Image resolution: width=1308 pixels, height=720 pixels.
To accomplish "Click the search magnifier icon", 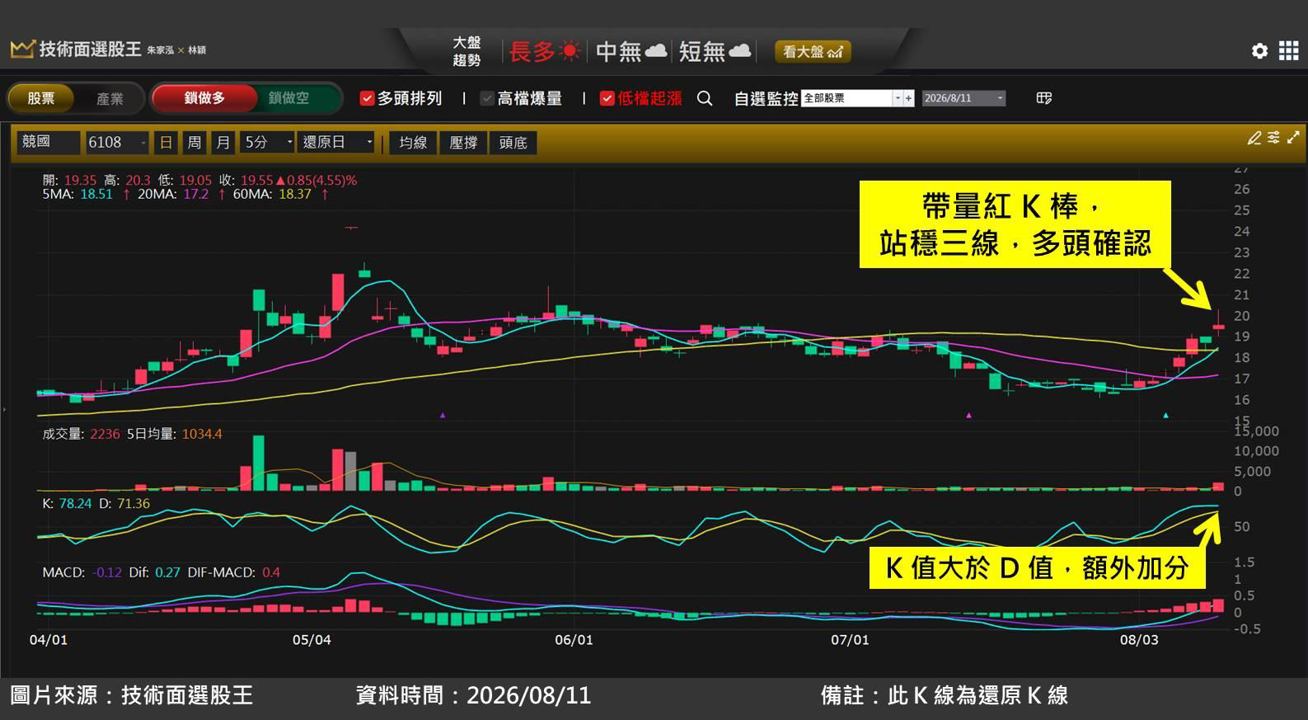I will point(705,98).
